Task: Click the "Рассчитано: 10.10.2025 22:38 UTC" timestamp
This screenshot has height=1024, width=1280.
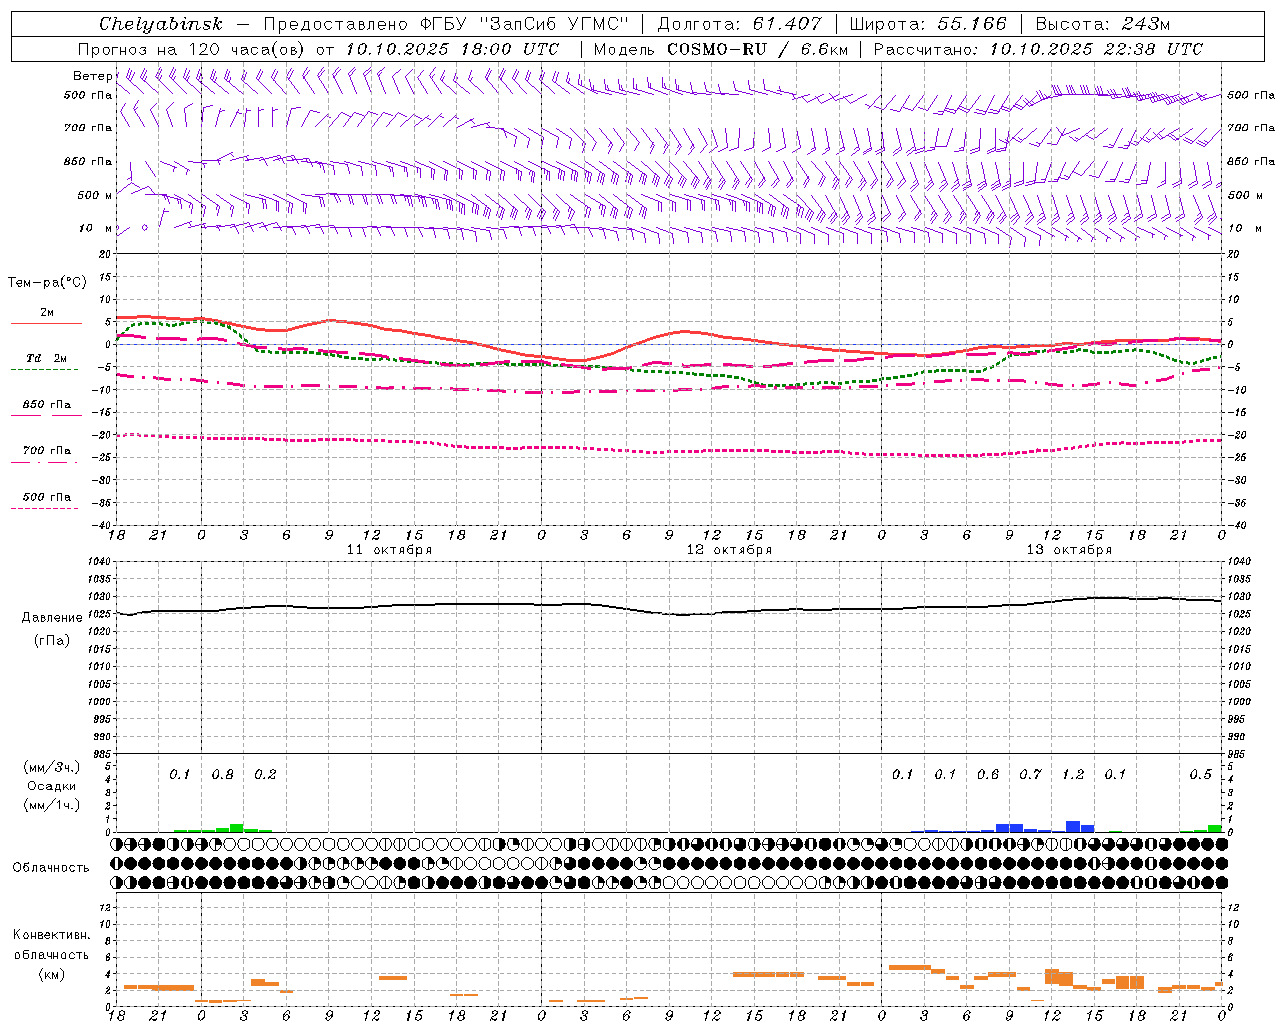Action: [1038, 49]
